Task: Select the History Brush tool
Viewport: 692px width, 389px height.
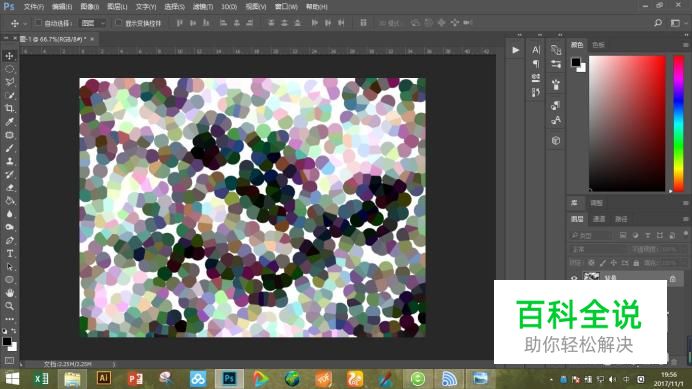Action: click(x=9, y=174)
